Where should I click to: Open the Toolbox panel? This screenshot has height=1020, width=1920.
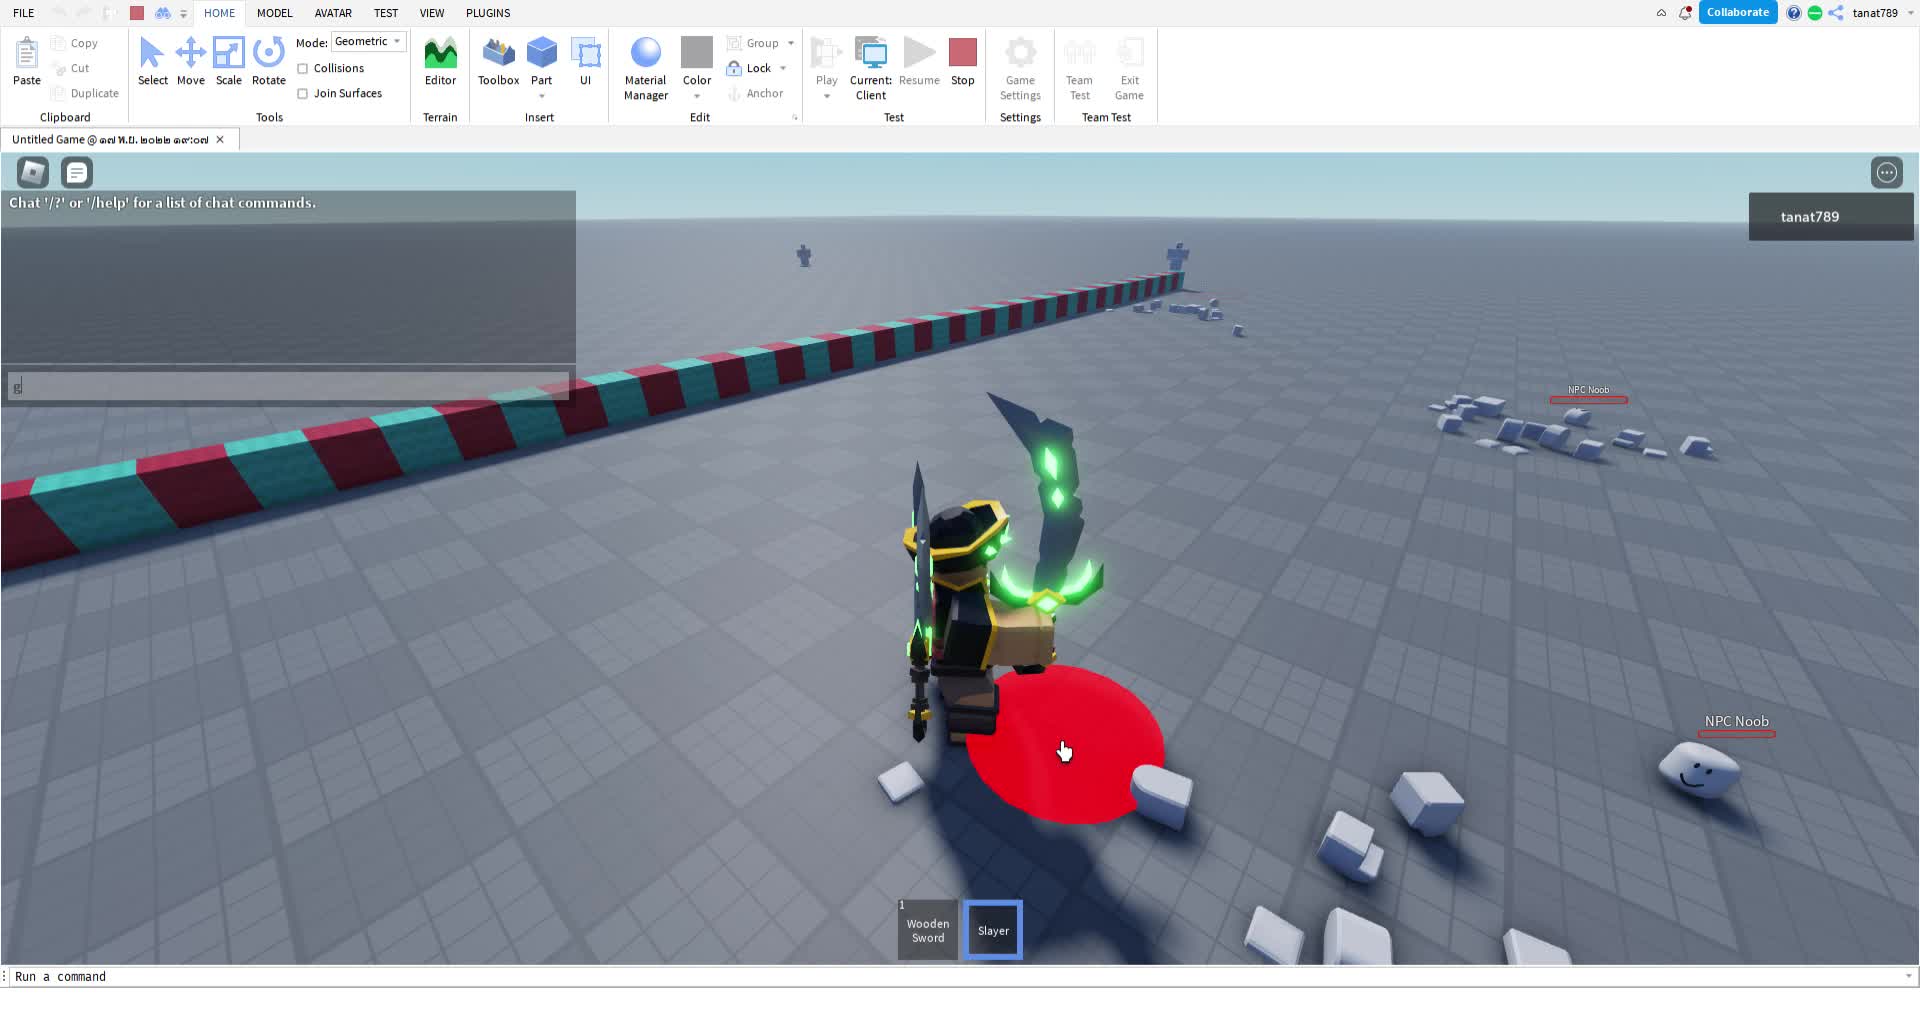(x=498, y=61)
